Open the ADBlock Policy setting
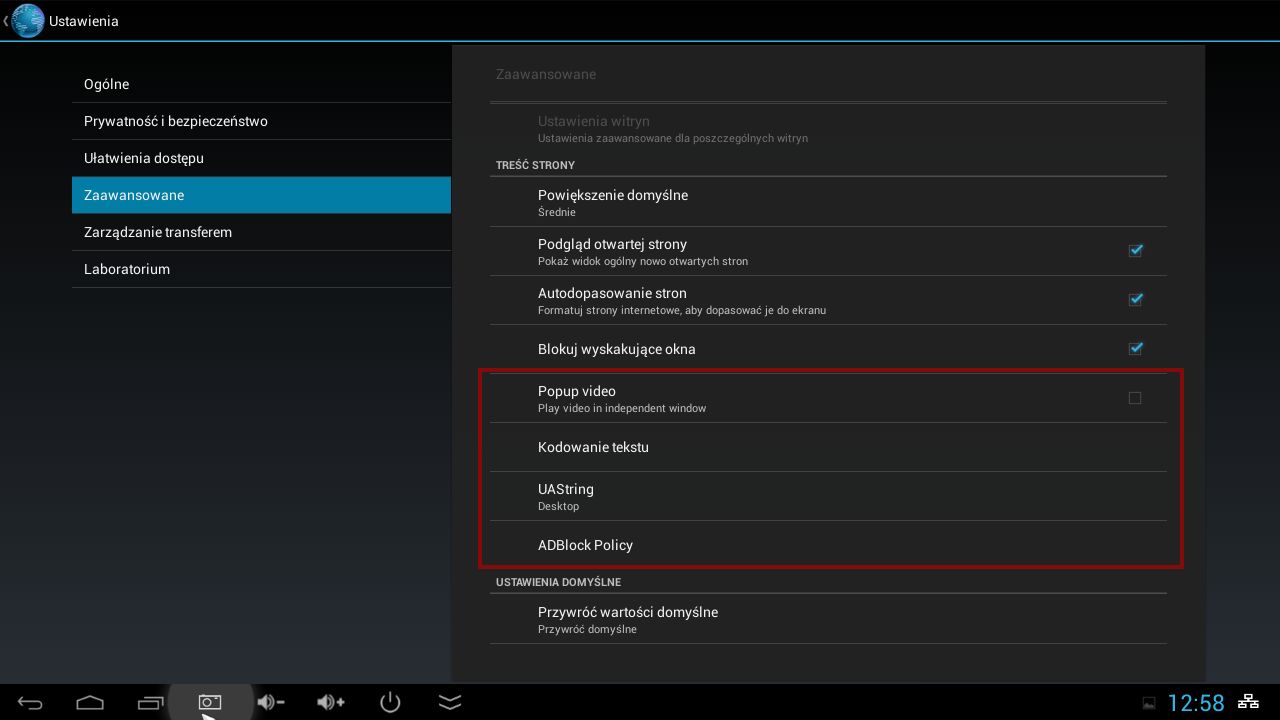The width and height of the screenshot is (1280, 720). tap(828, 545)
